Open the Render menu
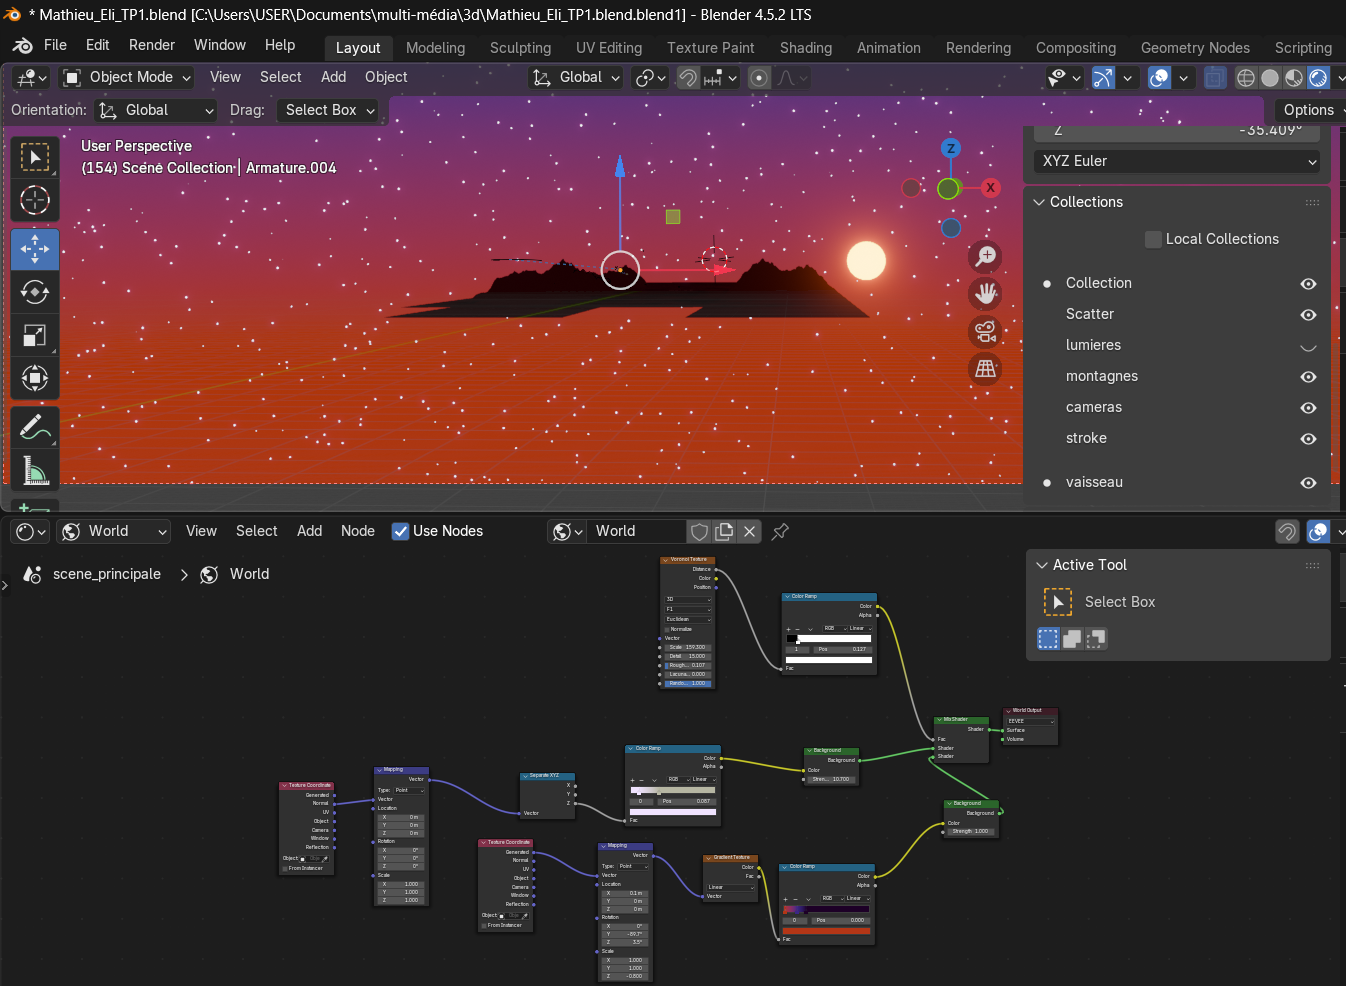The height and width of the screenshot is (986, 1346). pos(151,45)
